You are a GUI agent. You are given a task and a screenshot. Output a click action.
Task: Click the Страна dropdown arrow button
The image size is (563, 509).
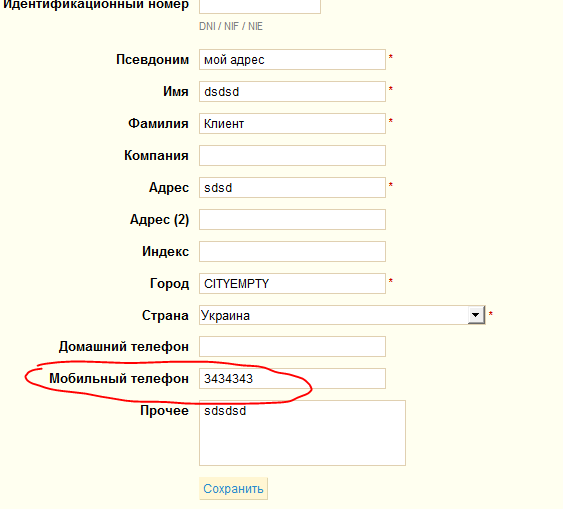[476, 315]
